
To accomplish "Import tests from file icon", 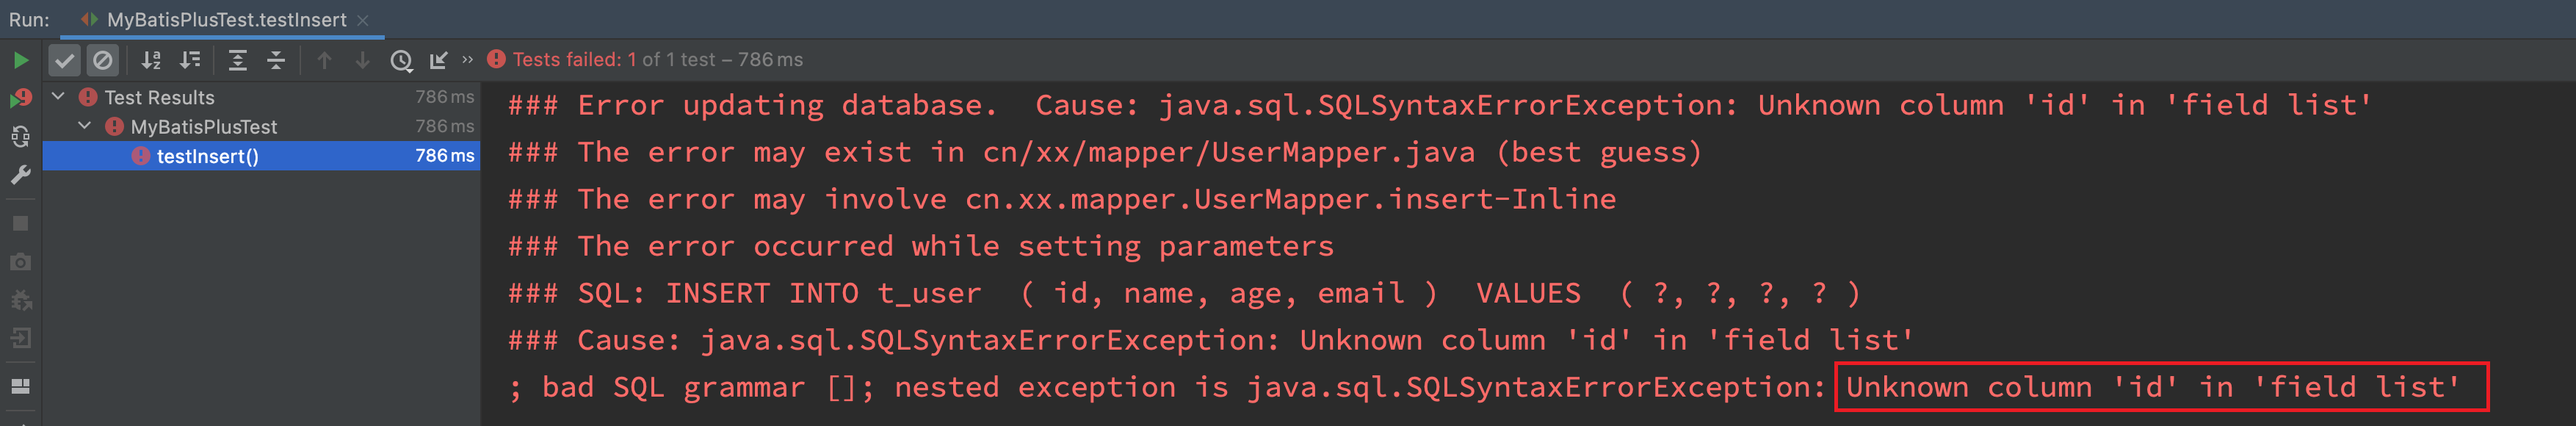I will click(438, 60).
